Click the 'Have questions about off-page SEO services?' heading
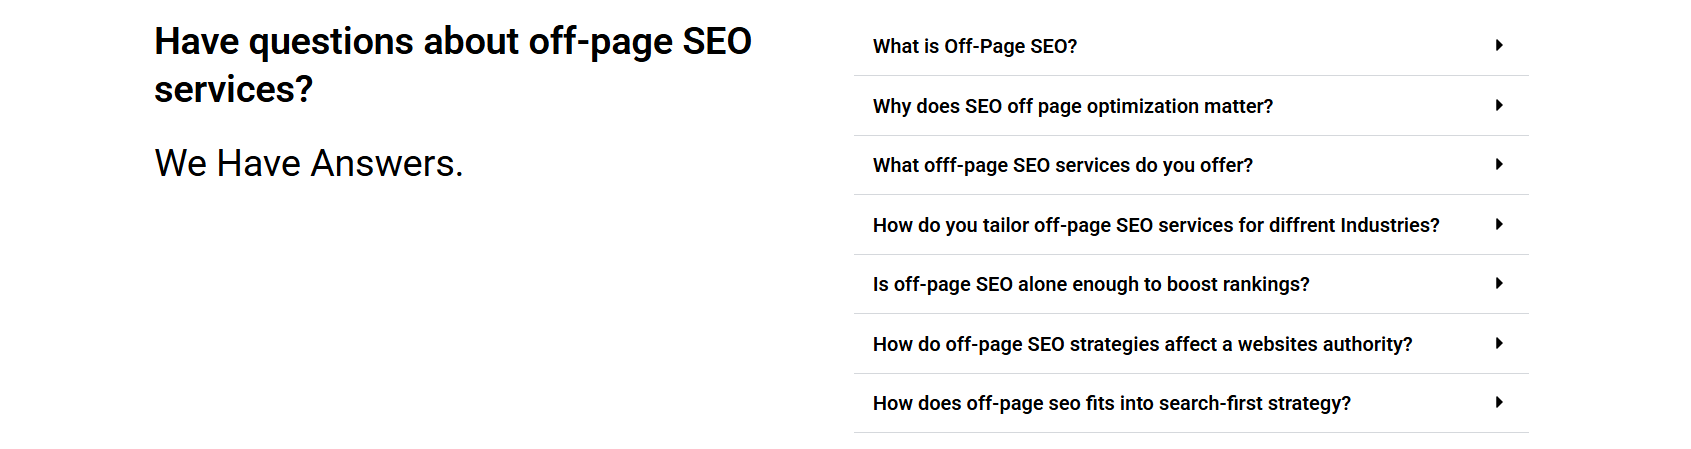Image resolution: width=1691 pixels, height=449 pixels. [452, 65]
